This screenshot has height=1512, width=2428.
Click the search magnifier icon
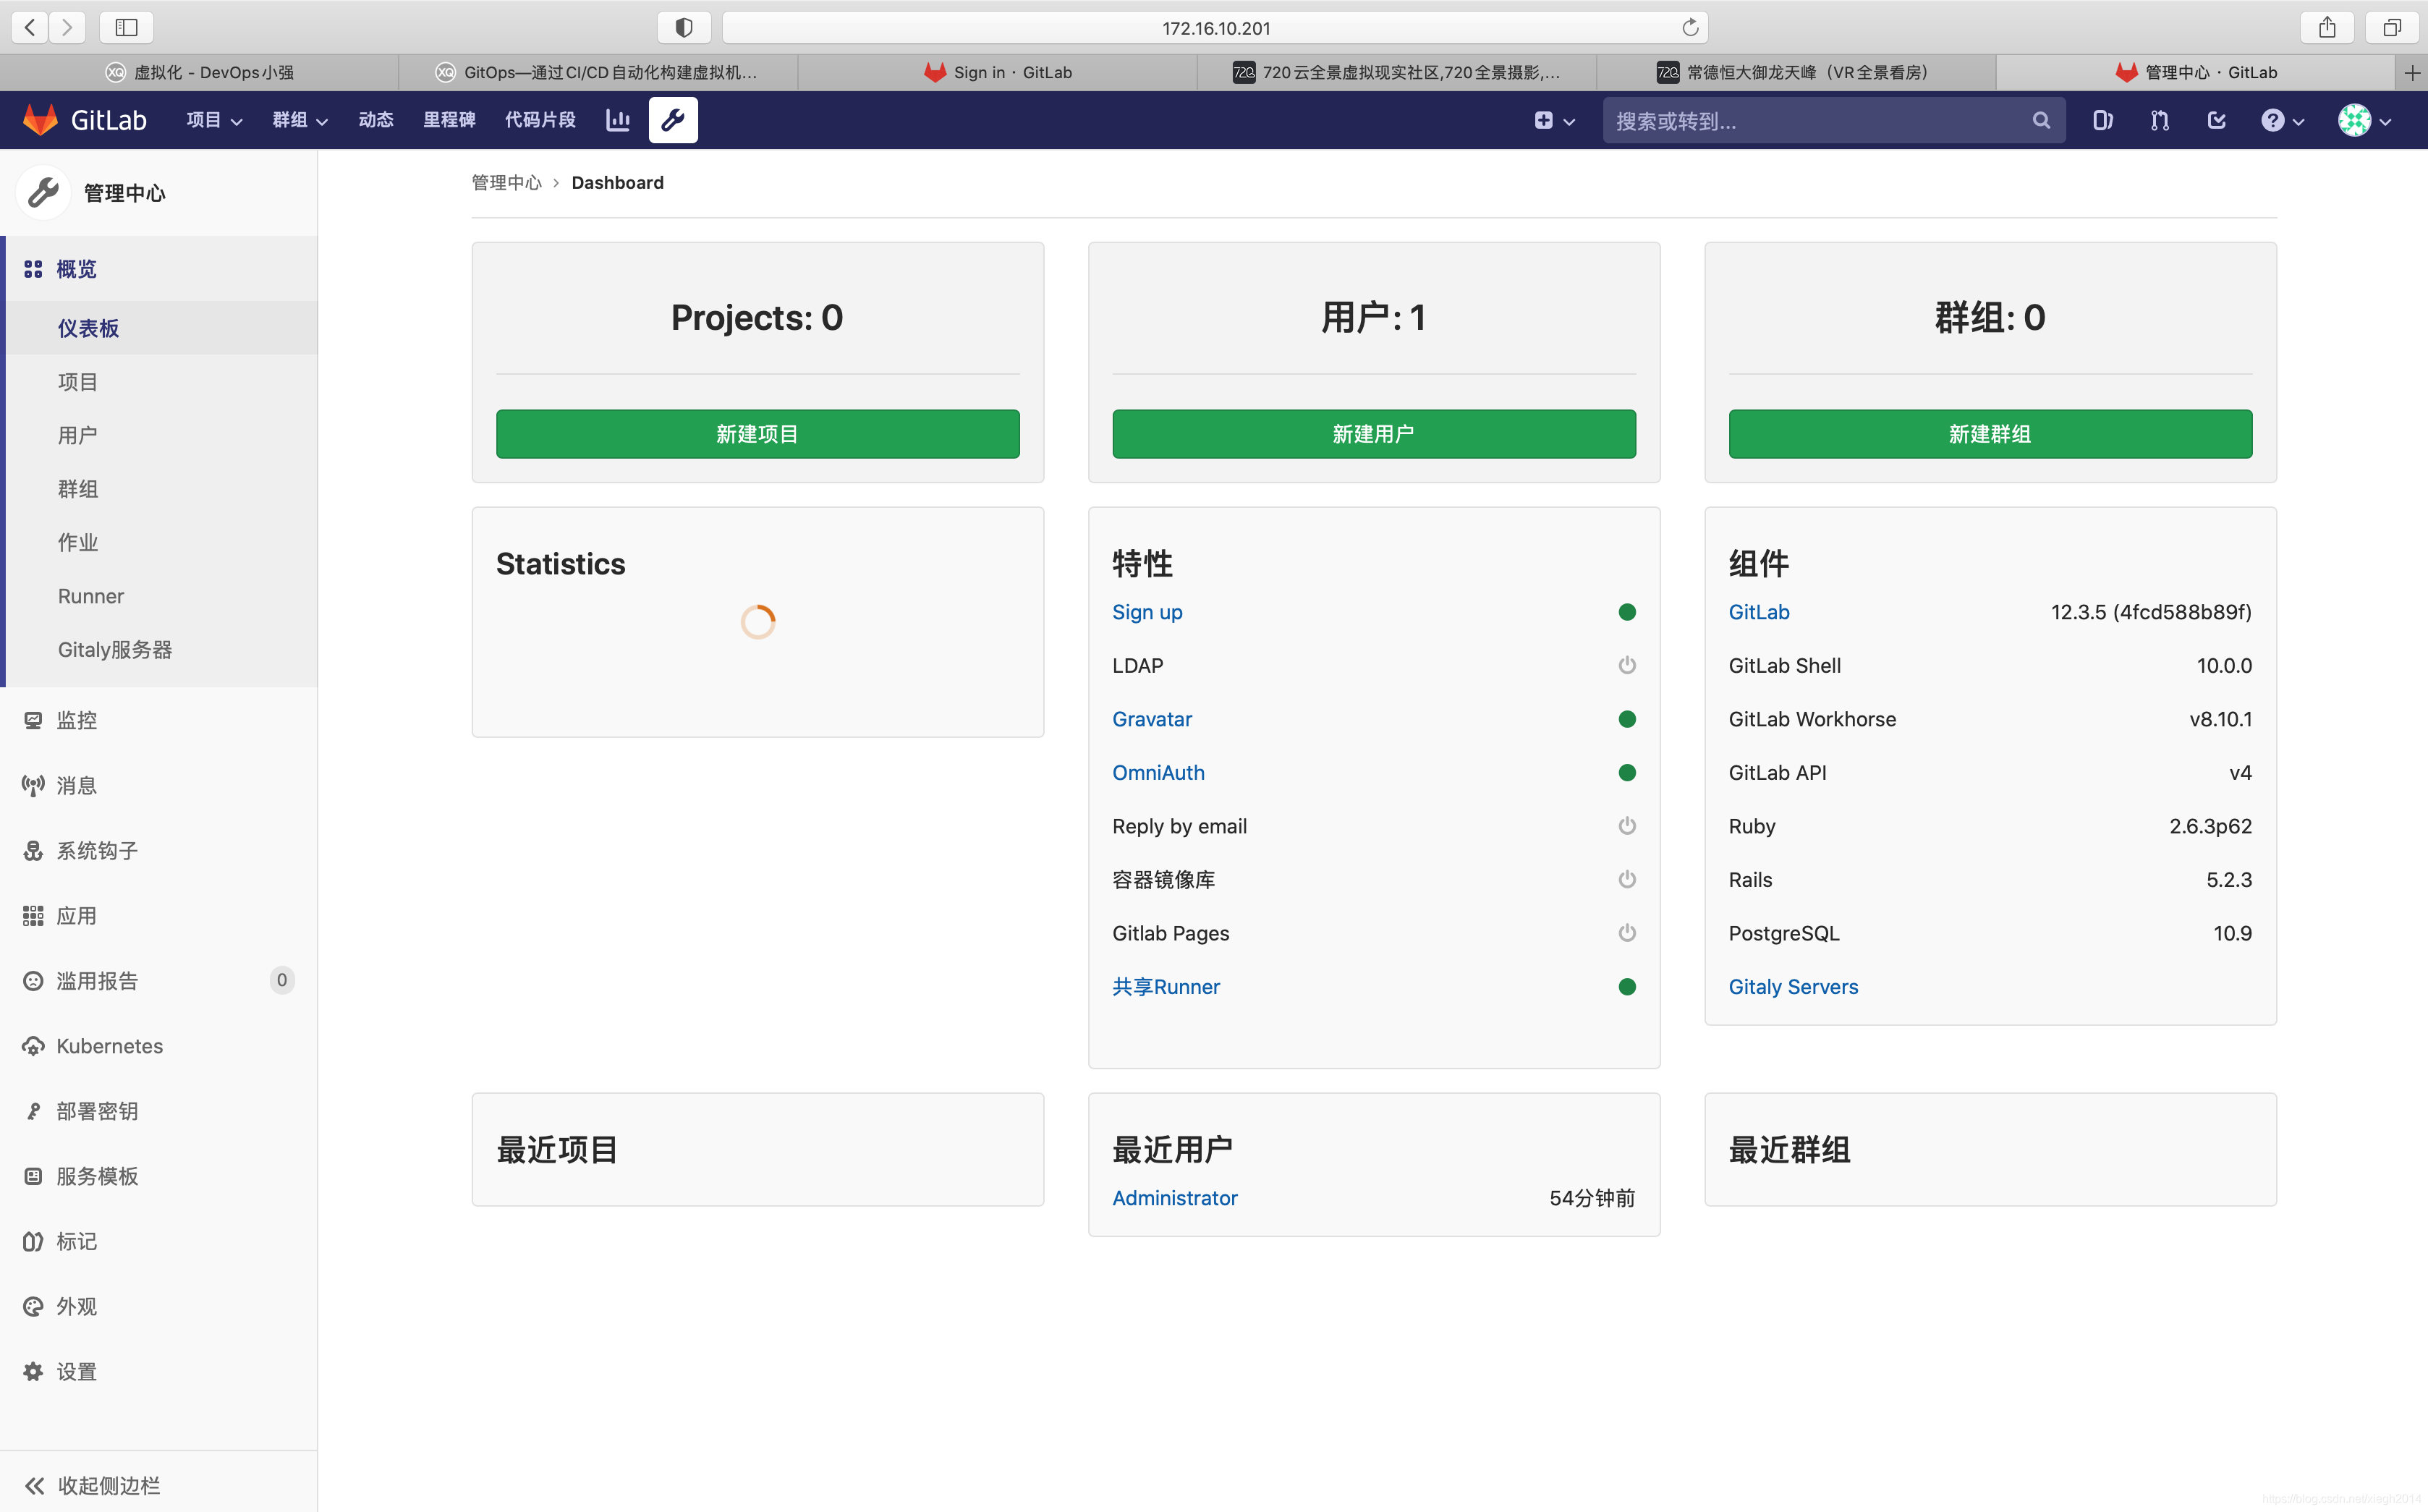tap(2041, 120)
